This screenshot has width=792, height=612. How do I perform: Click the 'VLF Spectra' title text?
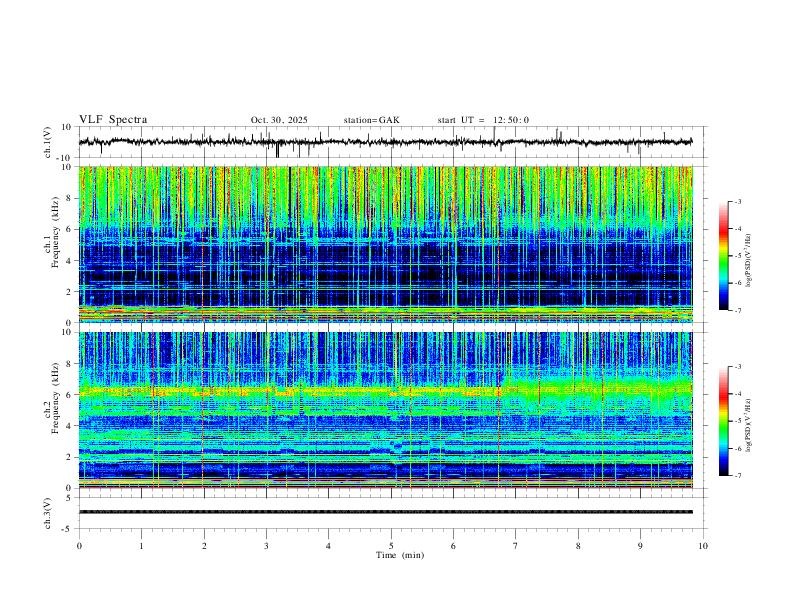click(113, 120)
